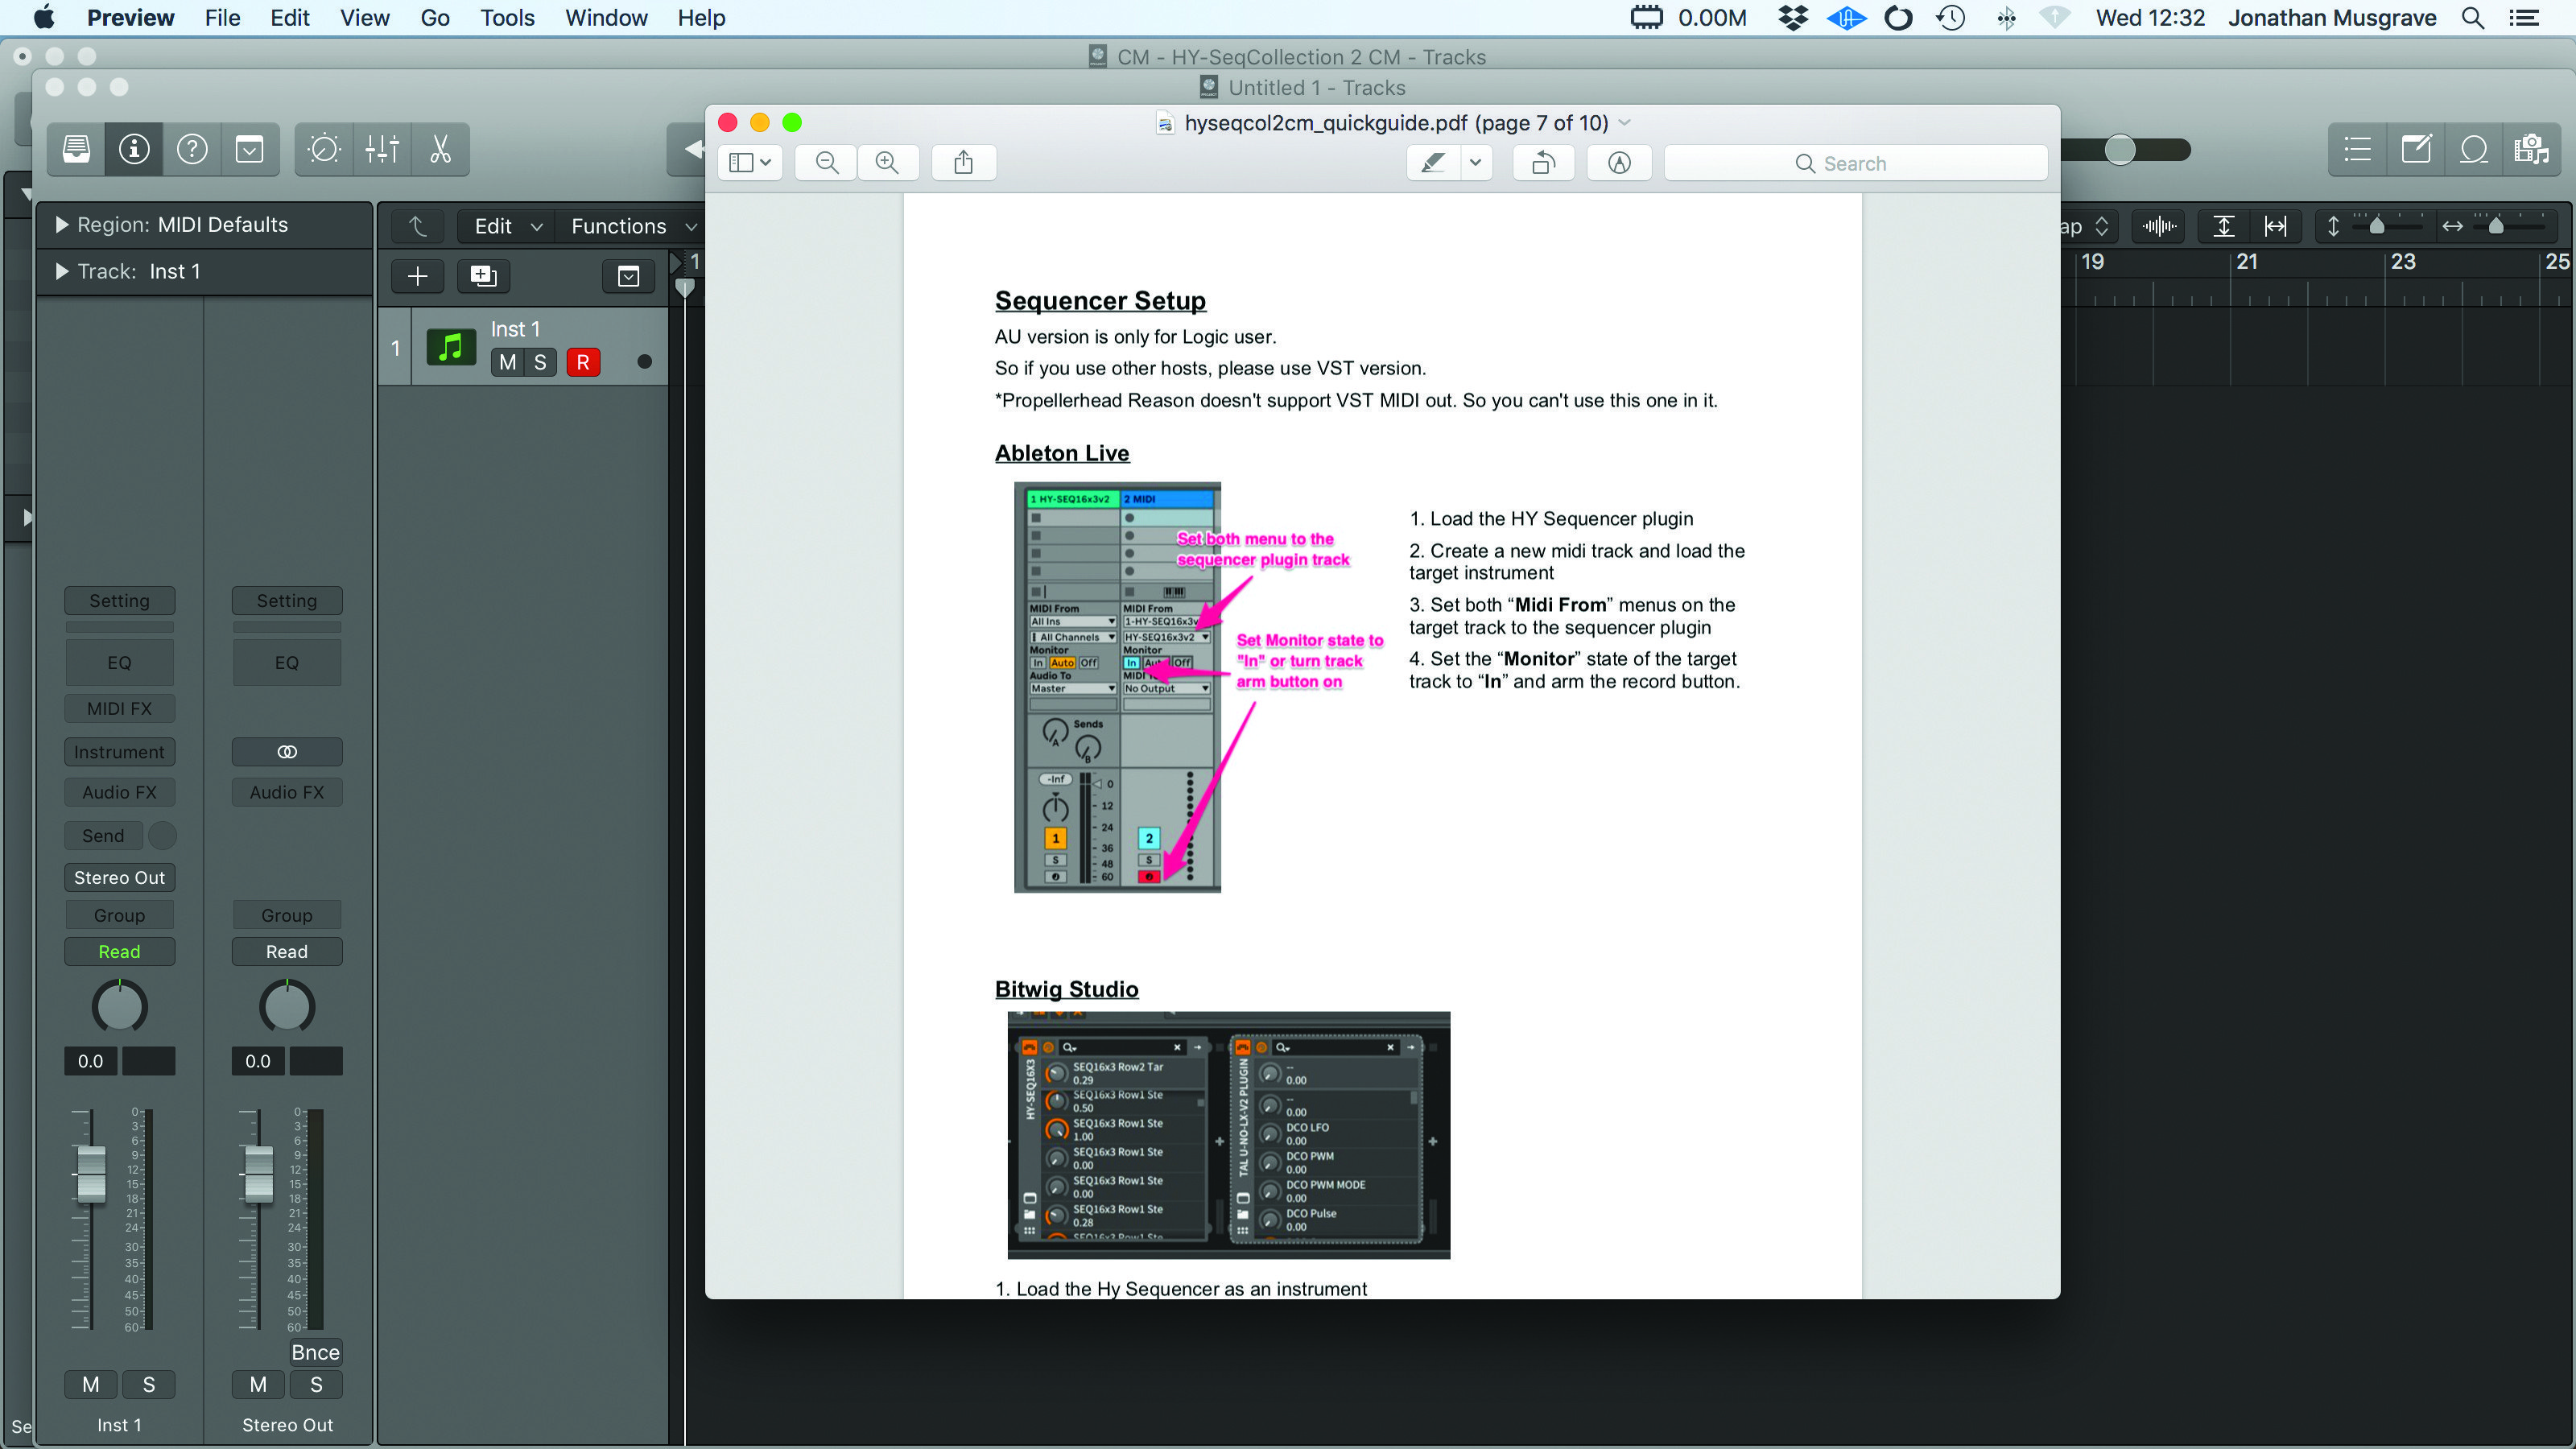Open Smart Controls dial button
Screen dimensions: 2576x1449
(324, 150)
